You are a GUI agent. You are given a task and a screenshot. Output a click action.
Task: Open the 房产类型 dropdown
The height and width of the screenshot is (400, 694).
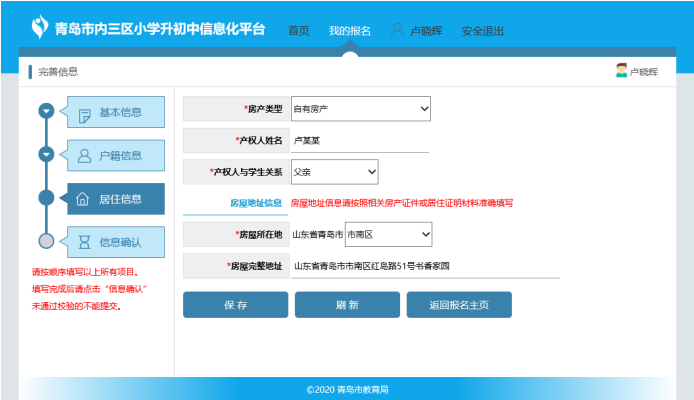[x=360, y=108]
